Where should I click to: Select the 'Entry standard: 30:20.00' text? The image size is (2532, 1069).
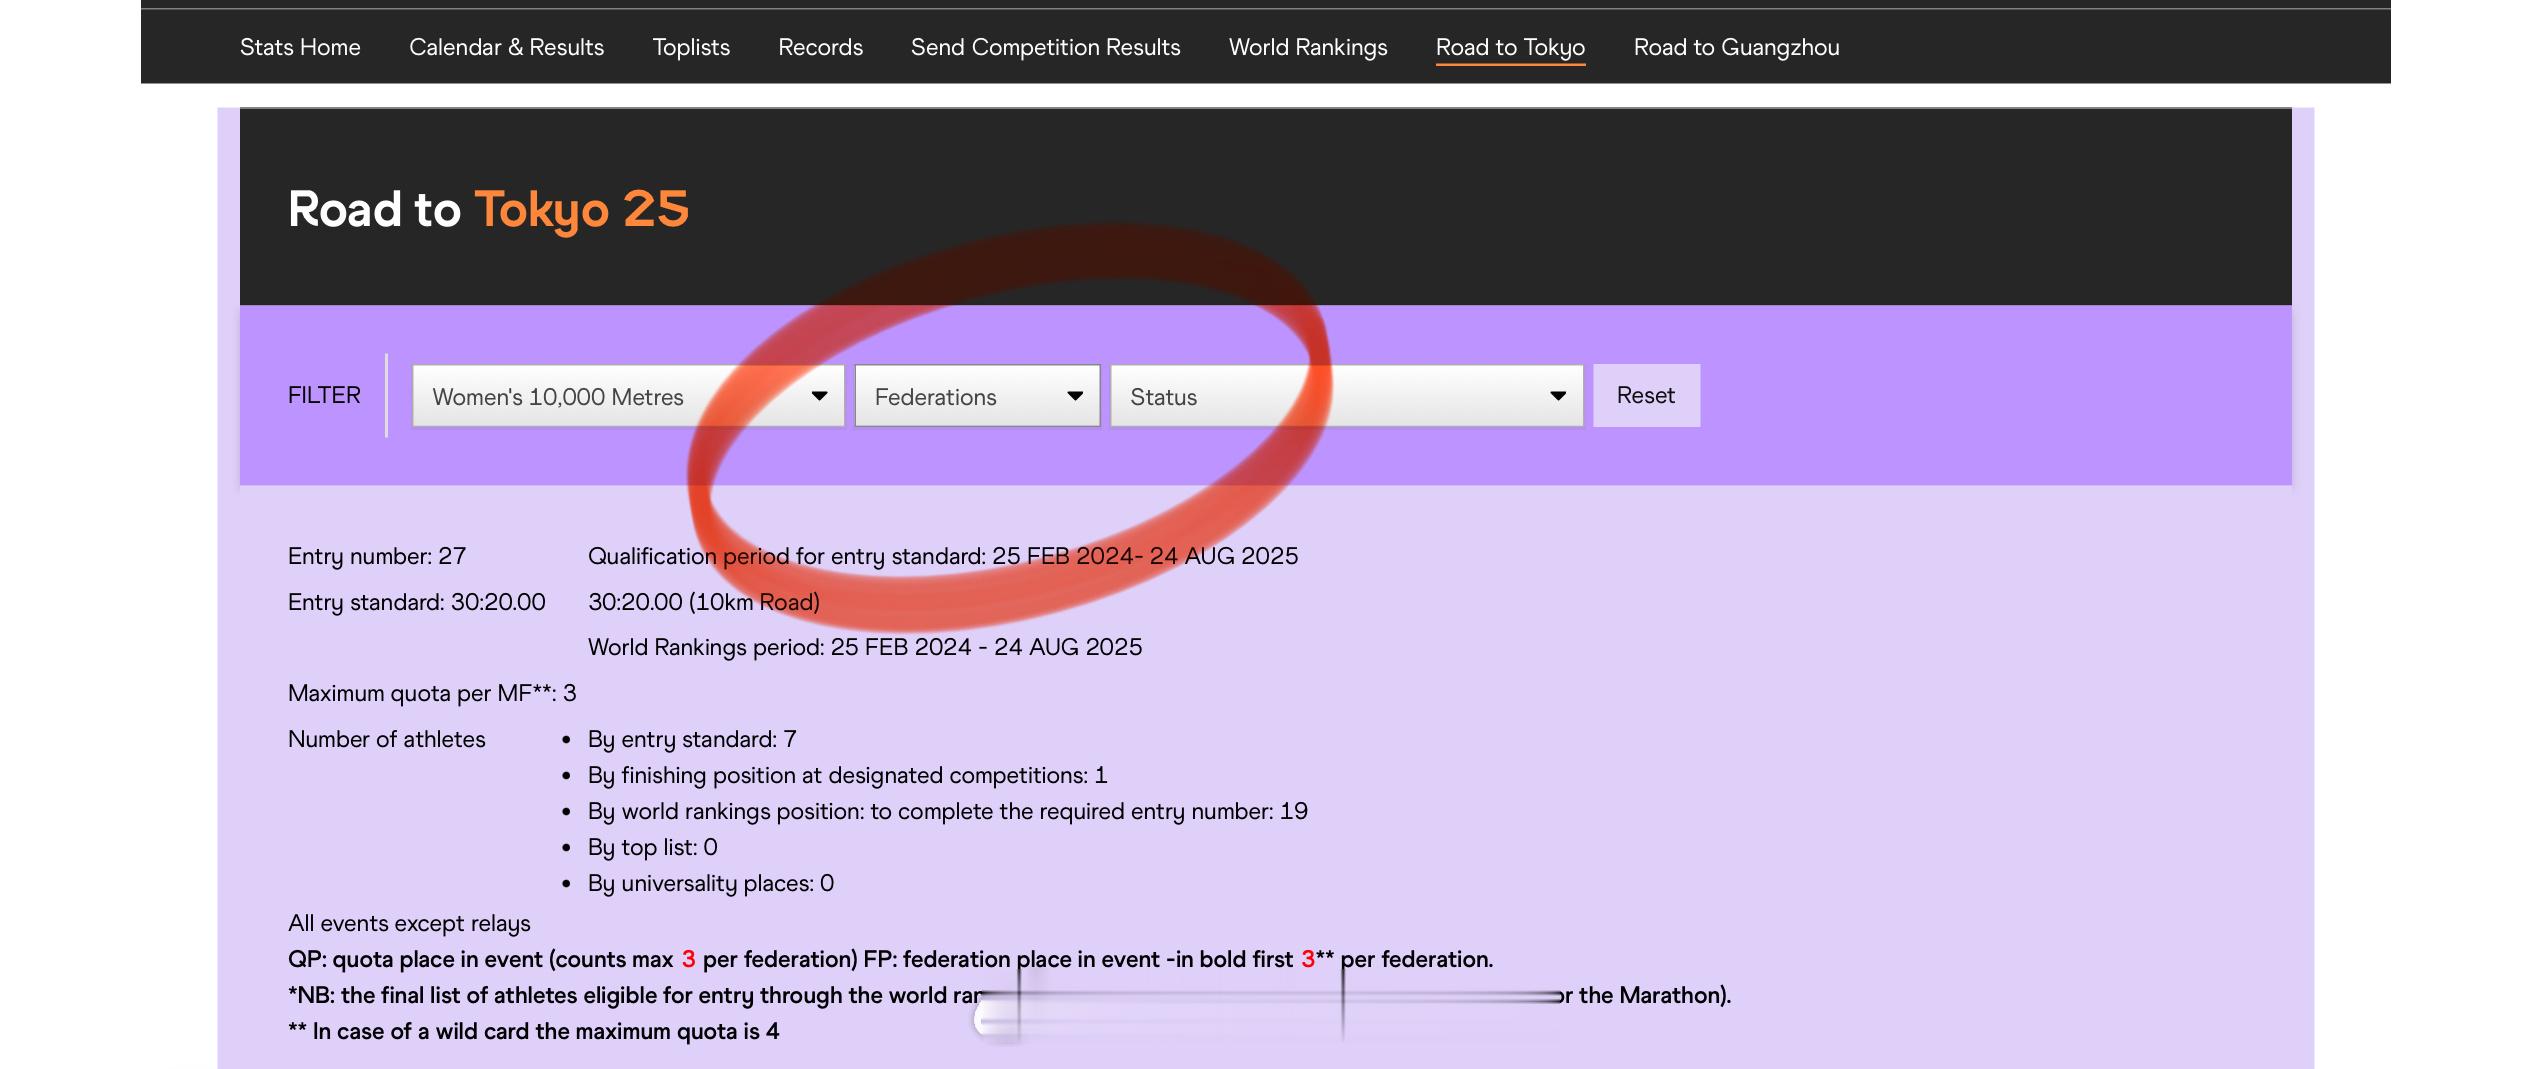tap(417, 602)
